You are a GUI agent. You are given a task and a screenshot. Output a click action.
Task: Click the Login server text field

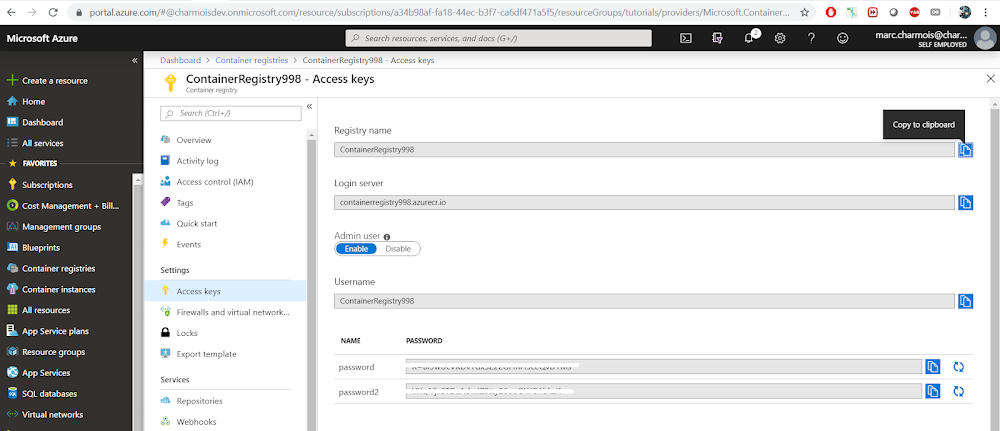coord(644,203)
